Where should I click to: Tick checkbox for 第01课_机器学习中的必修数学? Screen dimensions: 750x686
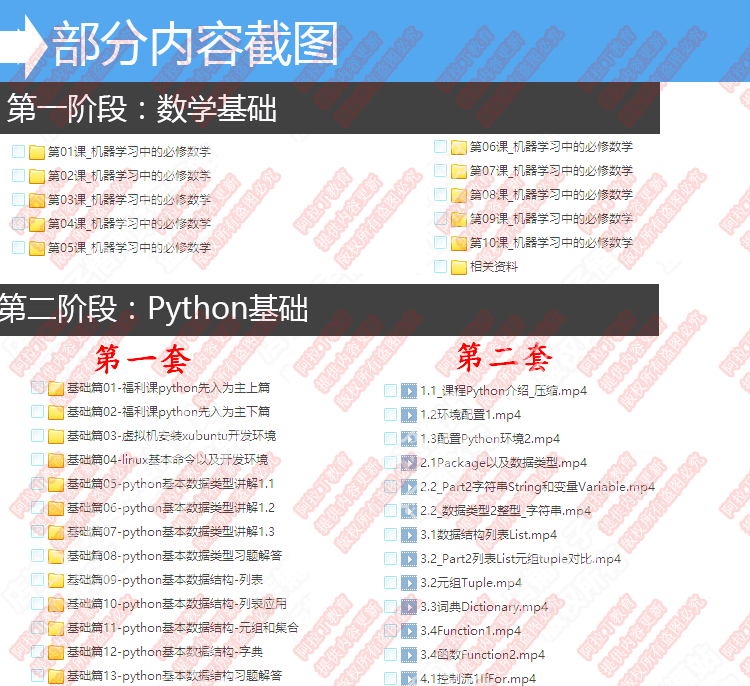click(18, 152)
